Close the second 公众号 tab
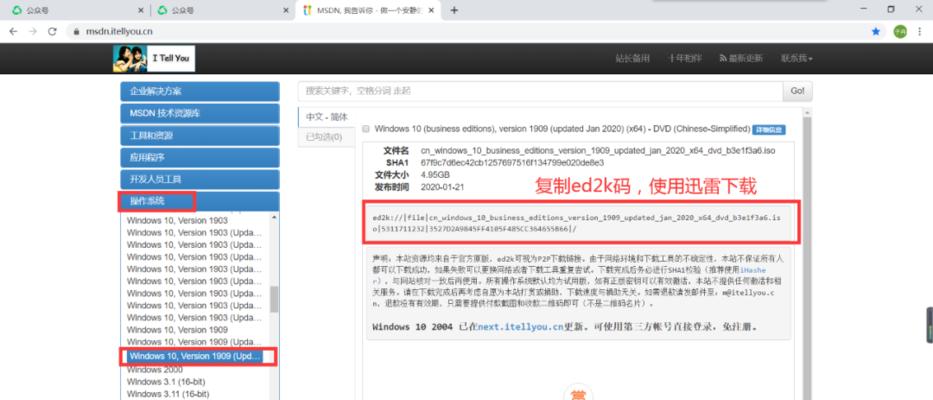Viewport: 933px width, 400px height. pyautogui.click(x=285, y=11)
